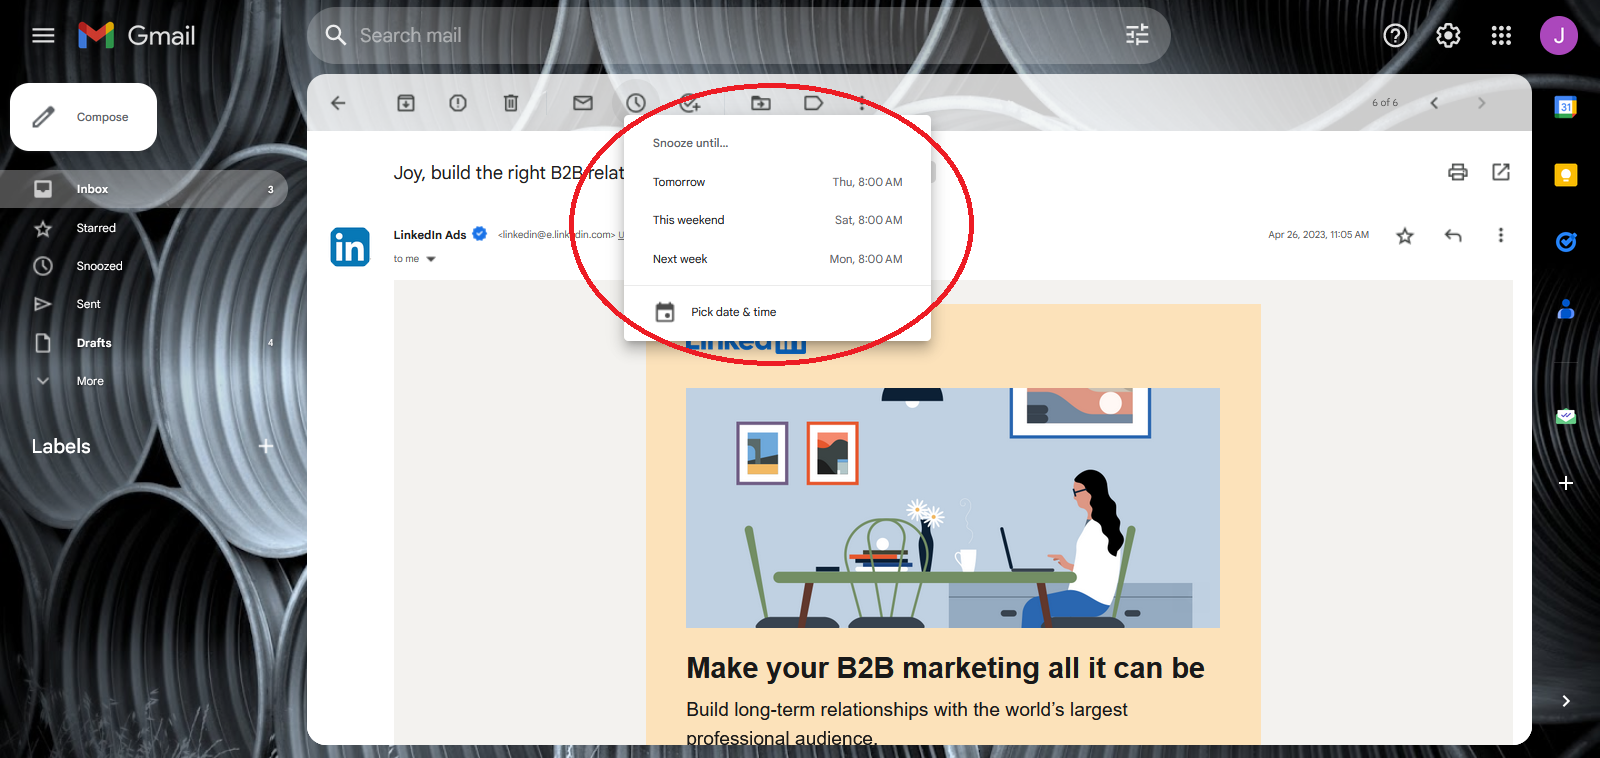Show newer email arrow

(x=1434, y=103)
